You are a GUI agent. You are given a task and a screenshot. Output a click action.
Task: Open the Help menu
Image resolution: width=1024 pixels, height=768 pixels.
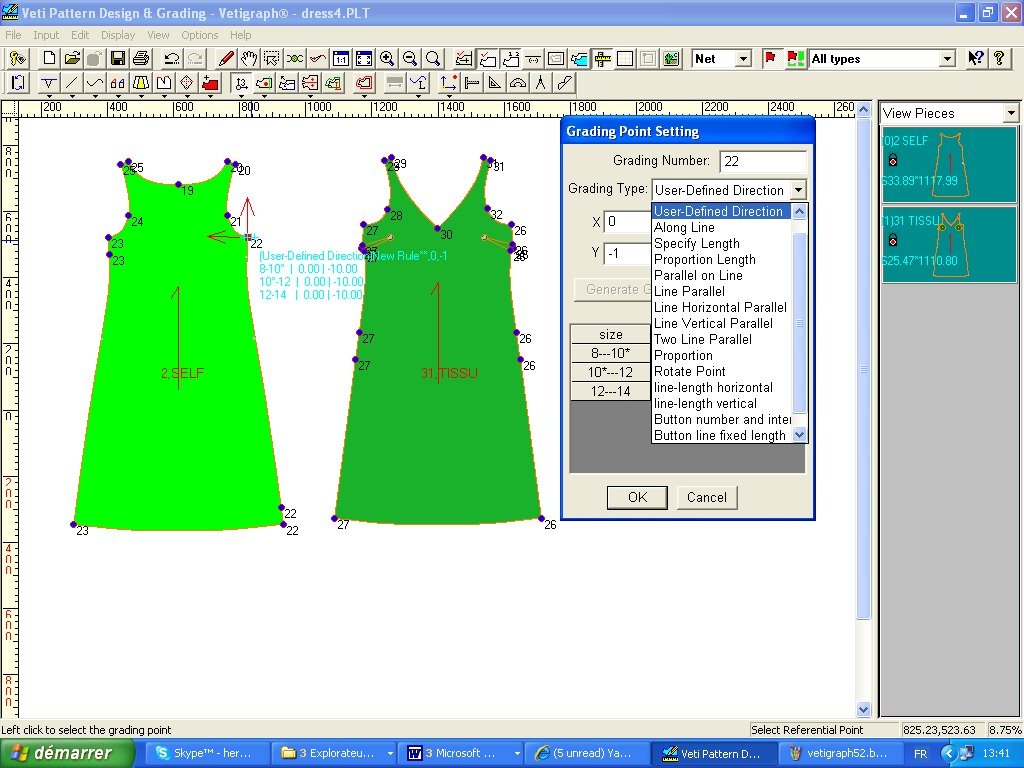240,35
